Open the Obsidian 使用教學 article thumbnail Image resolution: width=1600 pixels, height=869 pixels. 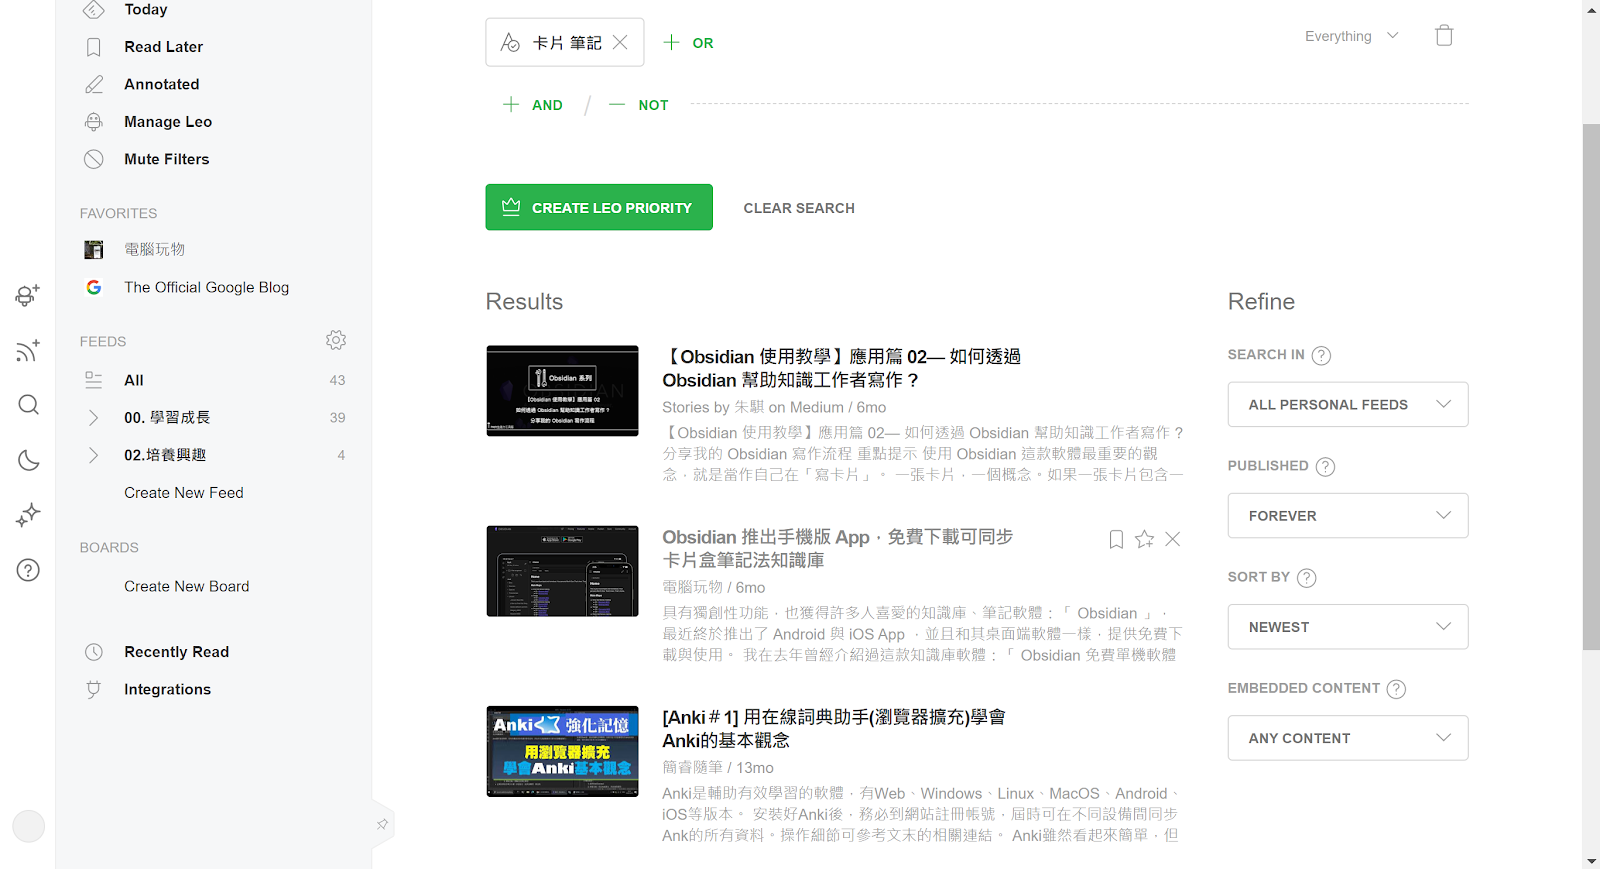(x=562, y=391)
